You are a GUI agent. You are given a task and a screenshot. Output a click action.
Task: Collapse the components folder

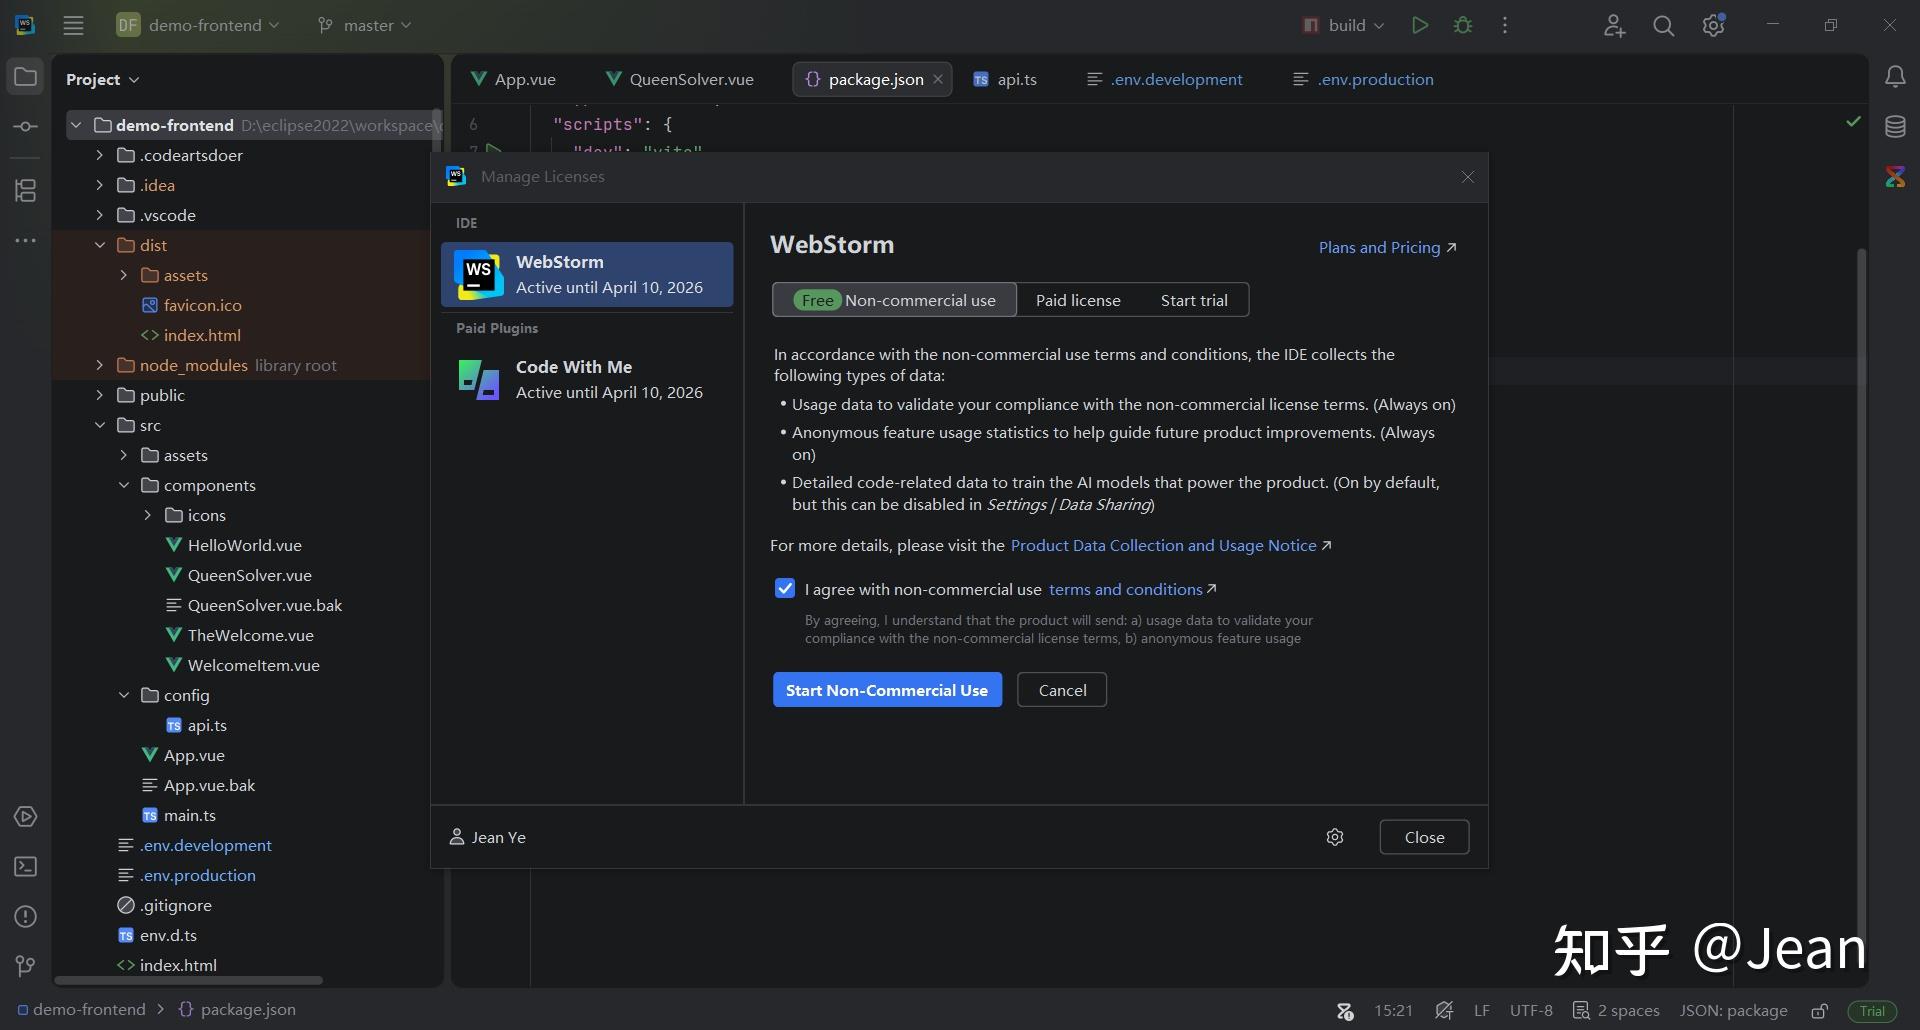pos(123,485)
